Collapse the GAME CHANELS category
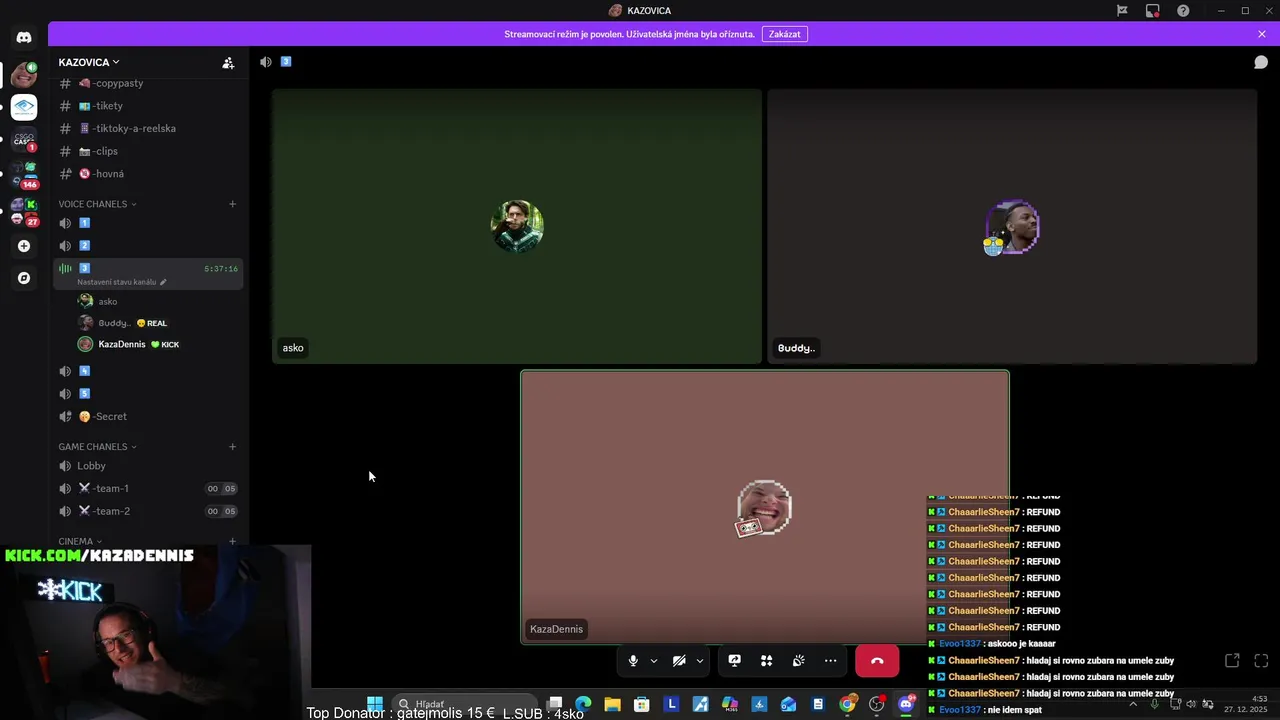Viewport: 1280px width, 720px height. point(97,447)
